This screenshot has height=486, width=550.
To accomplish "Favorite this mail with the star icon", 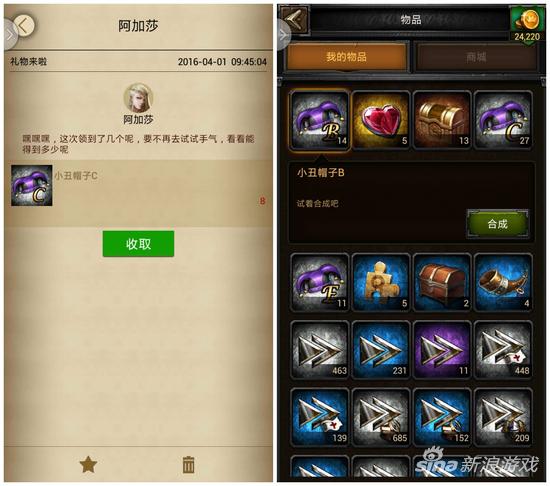I will pyautogui.click(x=88, y=465).
